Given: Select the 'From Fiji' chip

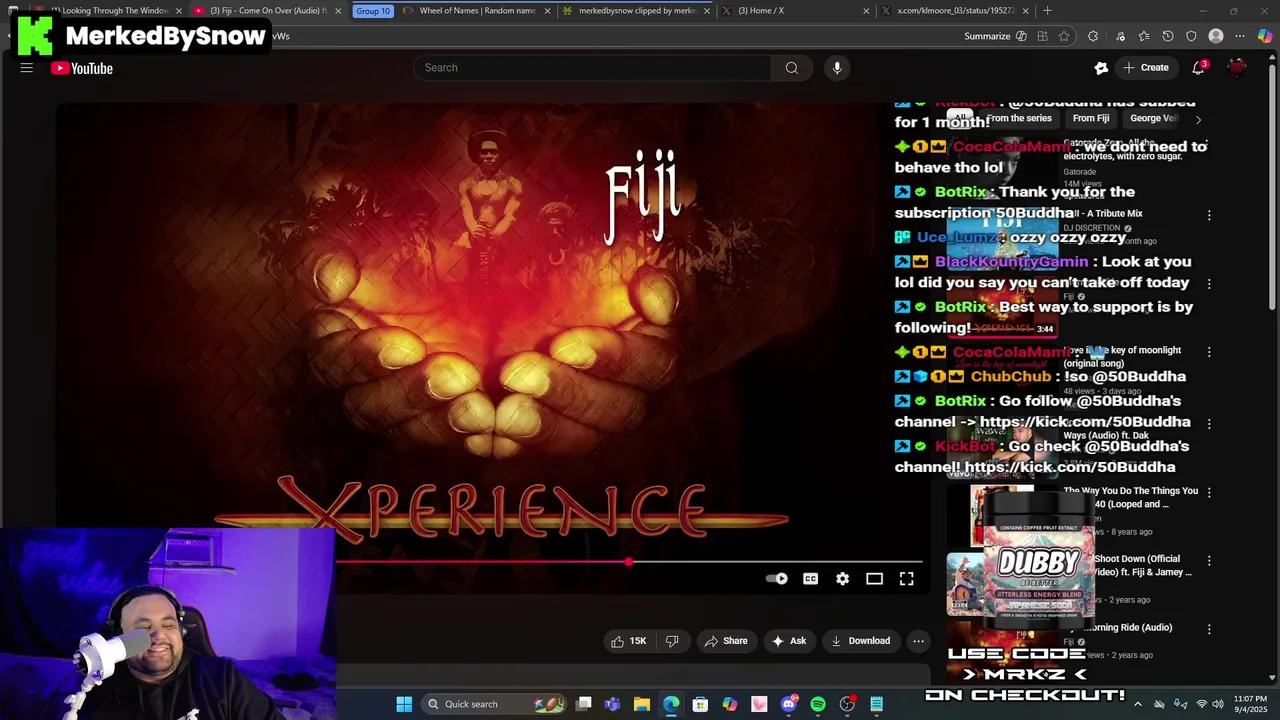Looking at the screenshot, I should tap(1091, 118).
